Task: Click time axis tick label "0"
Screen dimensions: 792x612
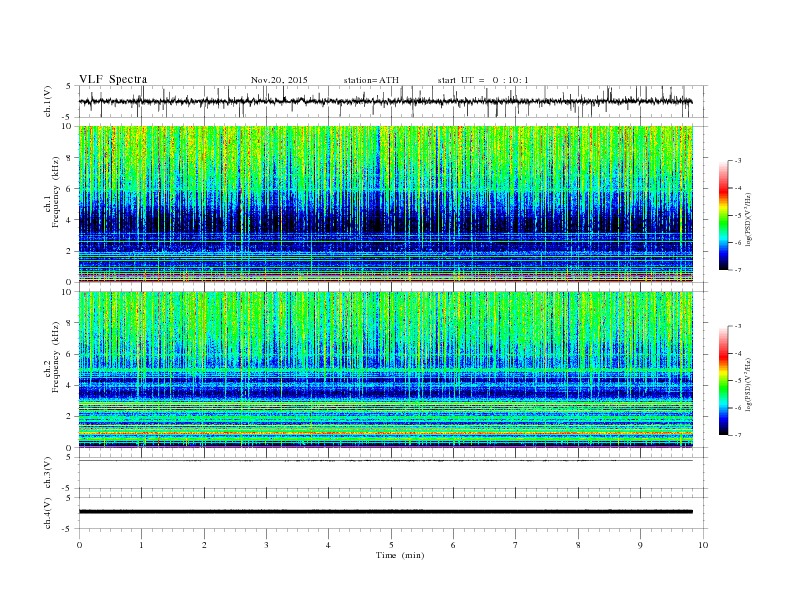Action: (x=79, y=545)
